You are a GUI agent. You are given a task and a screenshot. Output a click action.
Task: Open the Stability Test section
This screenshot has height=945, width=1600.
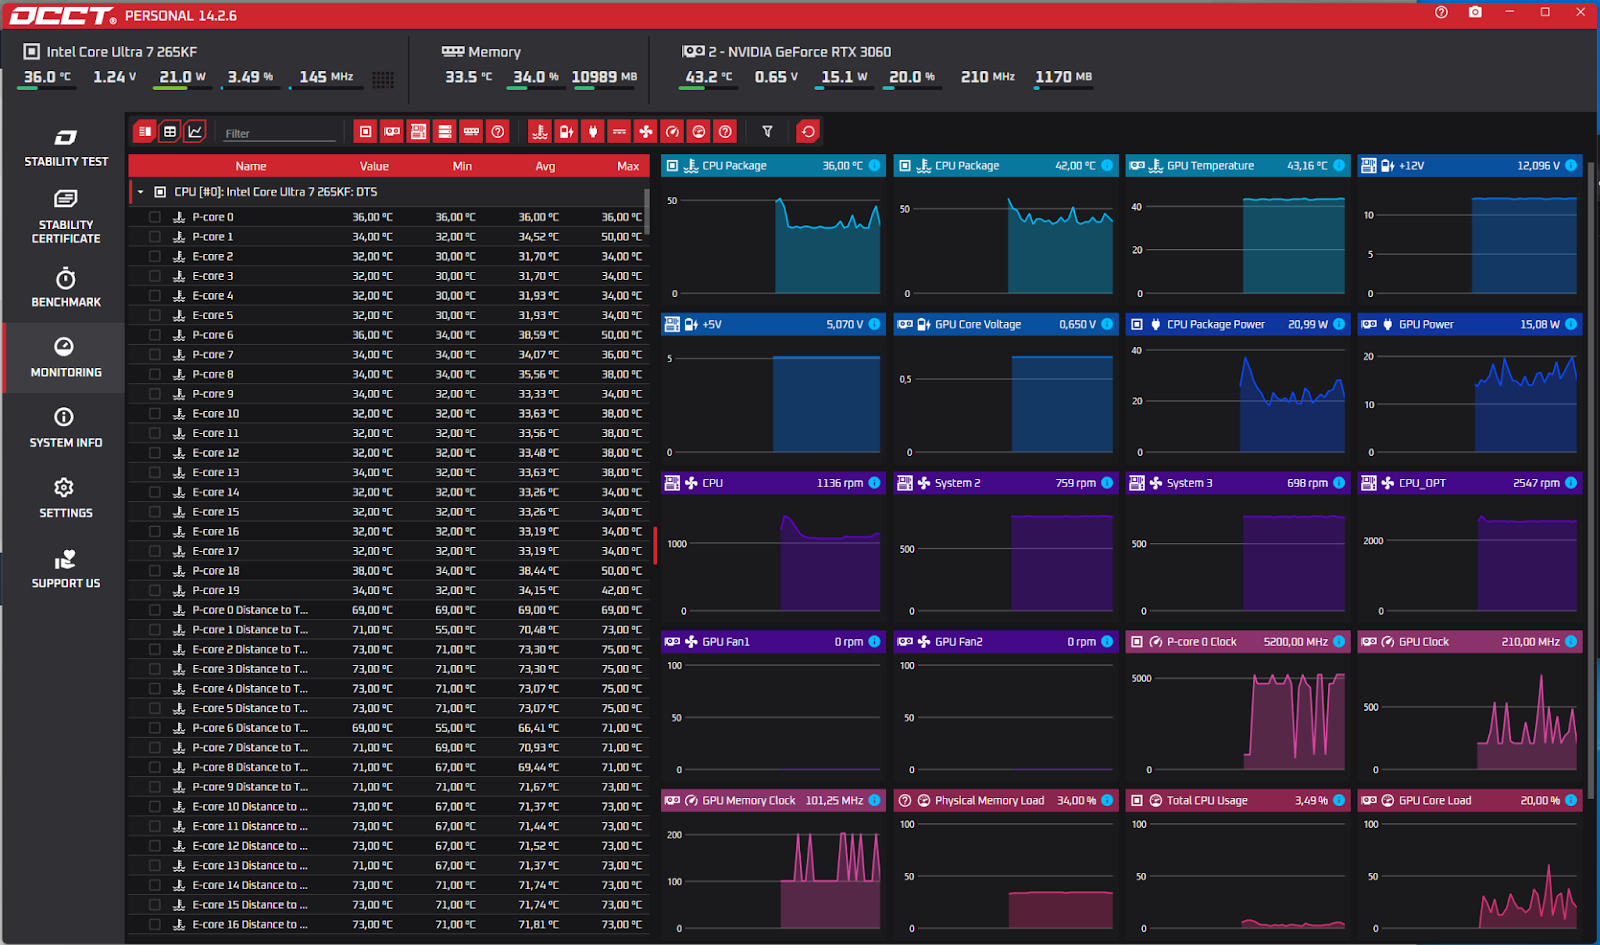tap(66, 147)
